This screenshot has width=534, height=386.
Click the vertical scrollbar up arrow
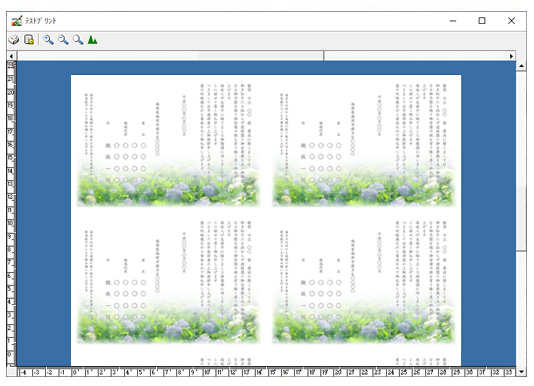click(x=521, y=66)
